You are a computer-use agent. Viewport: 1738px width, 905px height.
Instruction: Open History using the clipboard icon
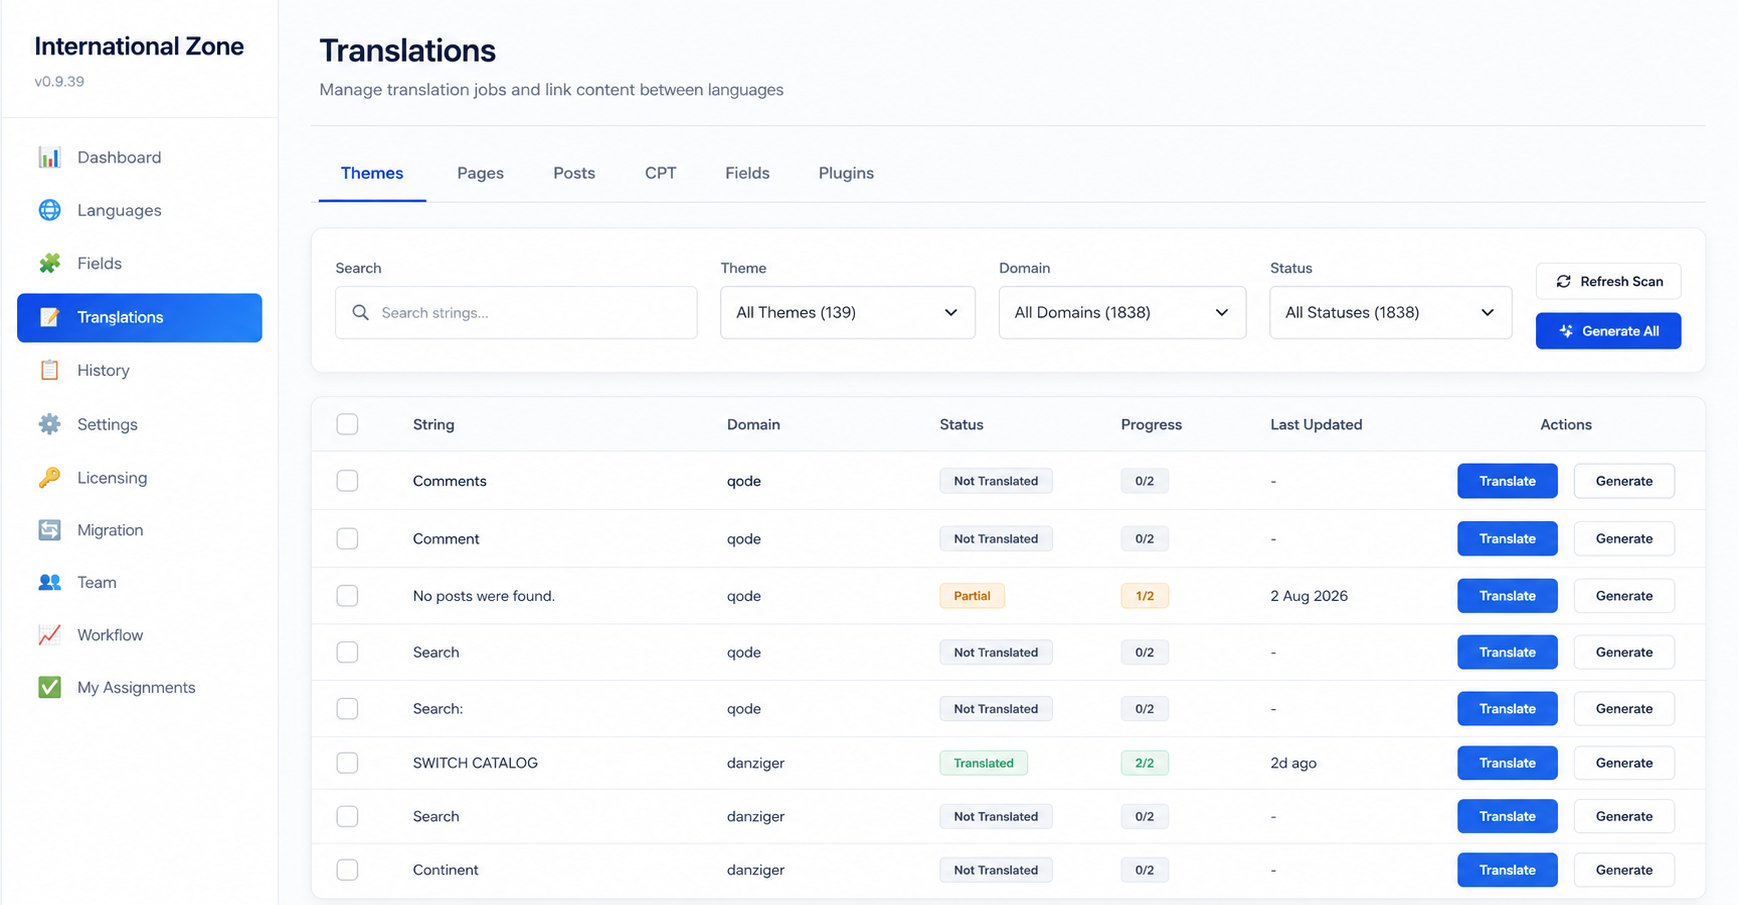tap(49, 370)
